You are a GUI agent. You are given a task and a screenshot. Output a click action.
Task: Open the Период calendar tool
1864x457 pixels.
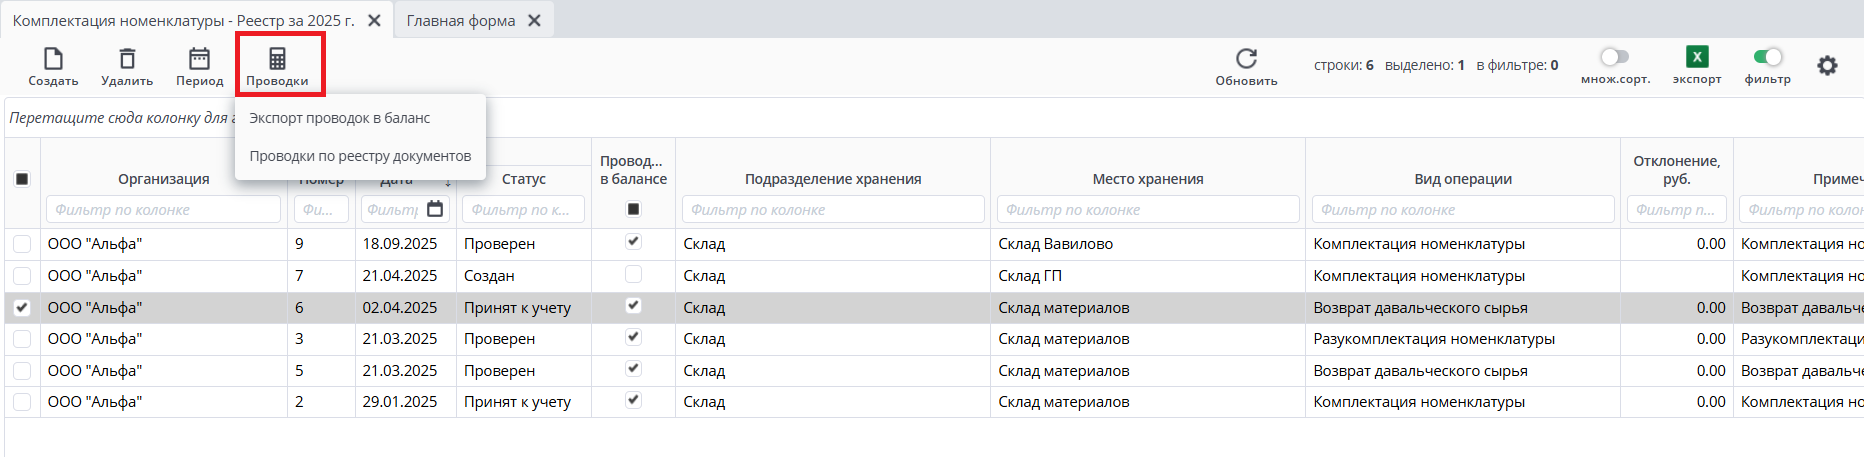pos(199,59)
